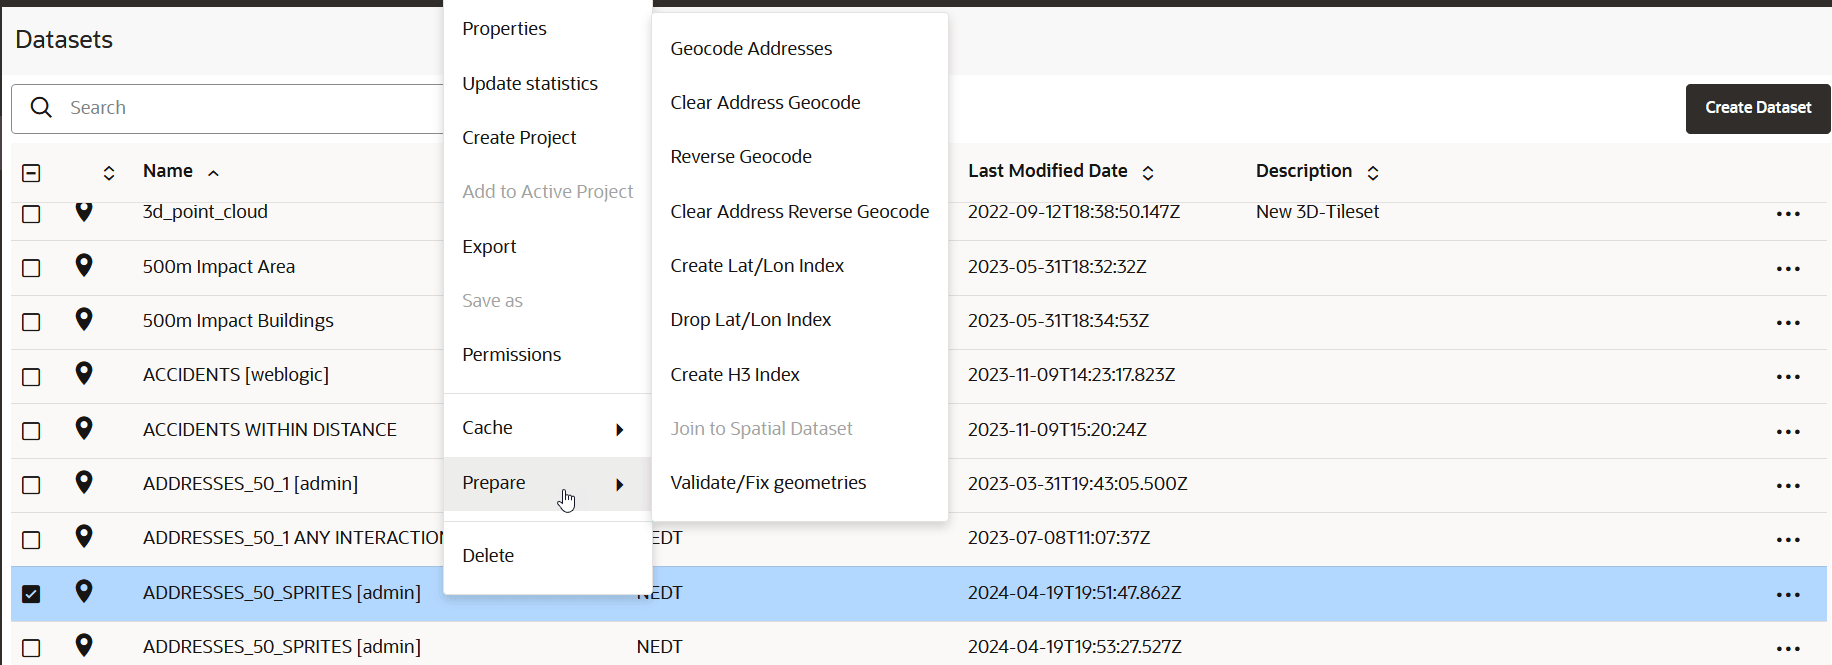Click the location pin icon for 3d_point_cloud

point(84,211)
